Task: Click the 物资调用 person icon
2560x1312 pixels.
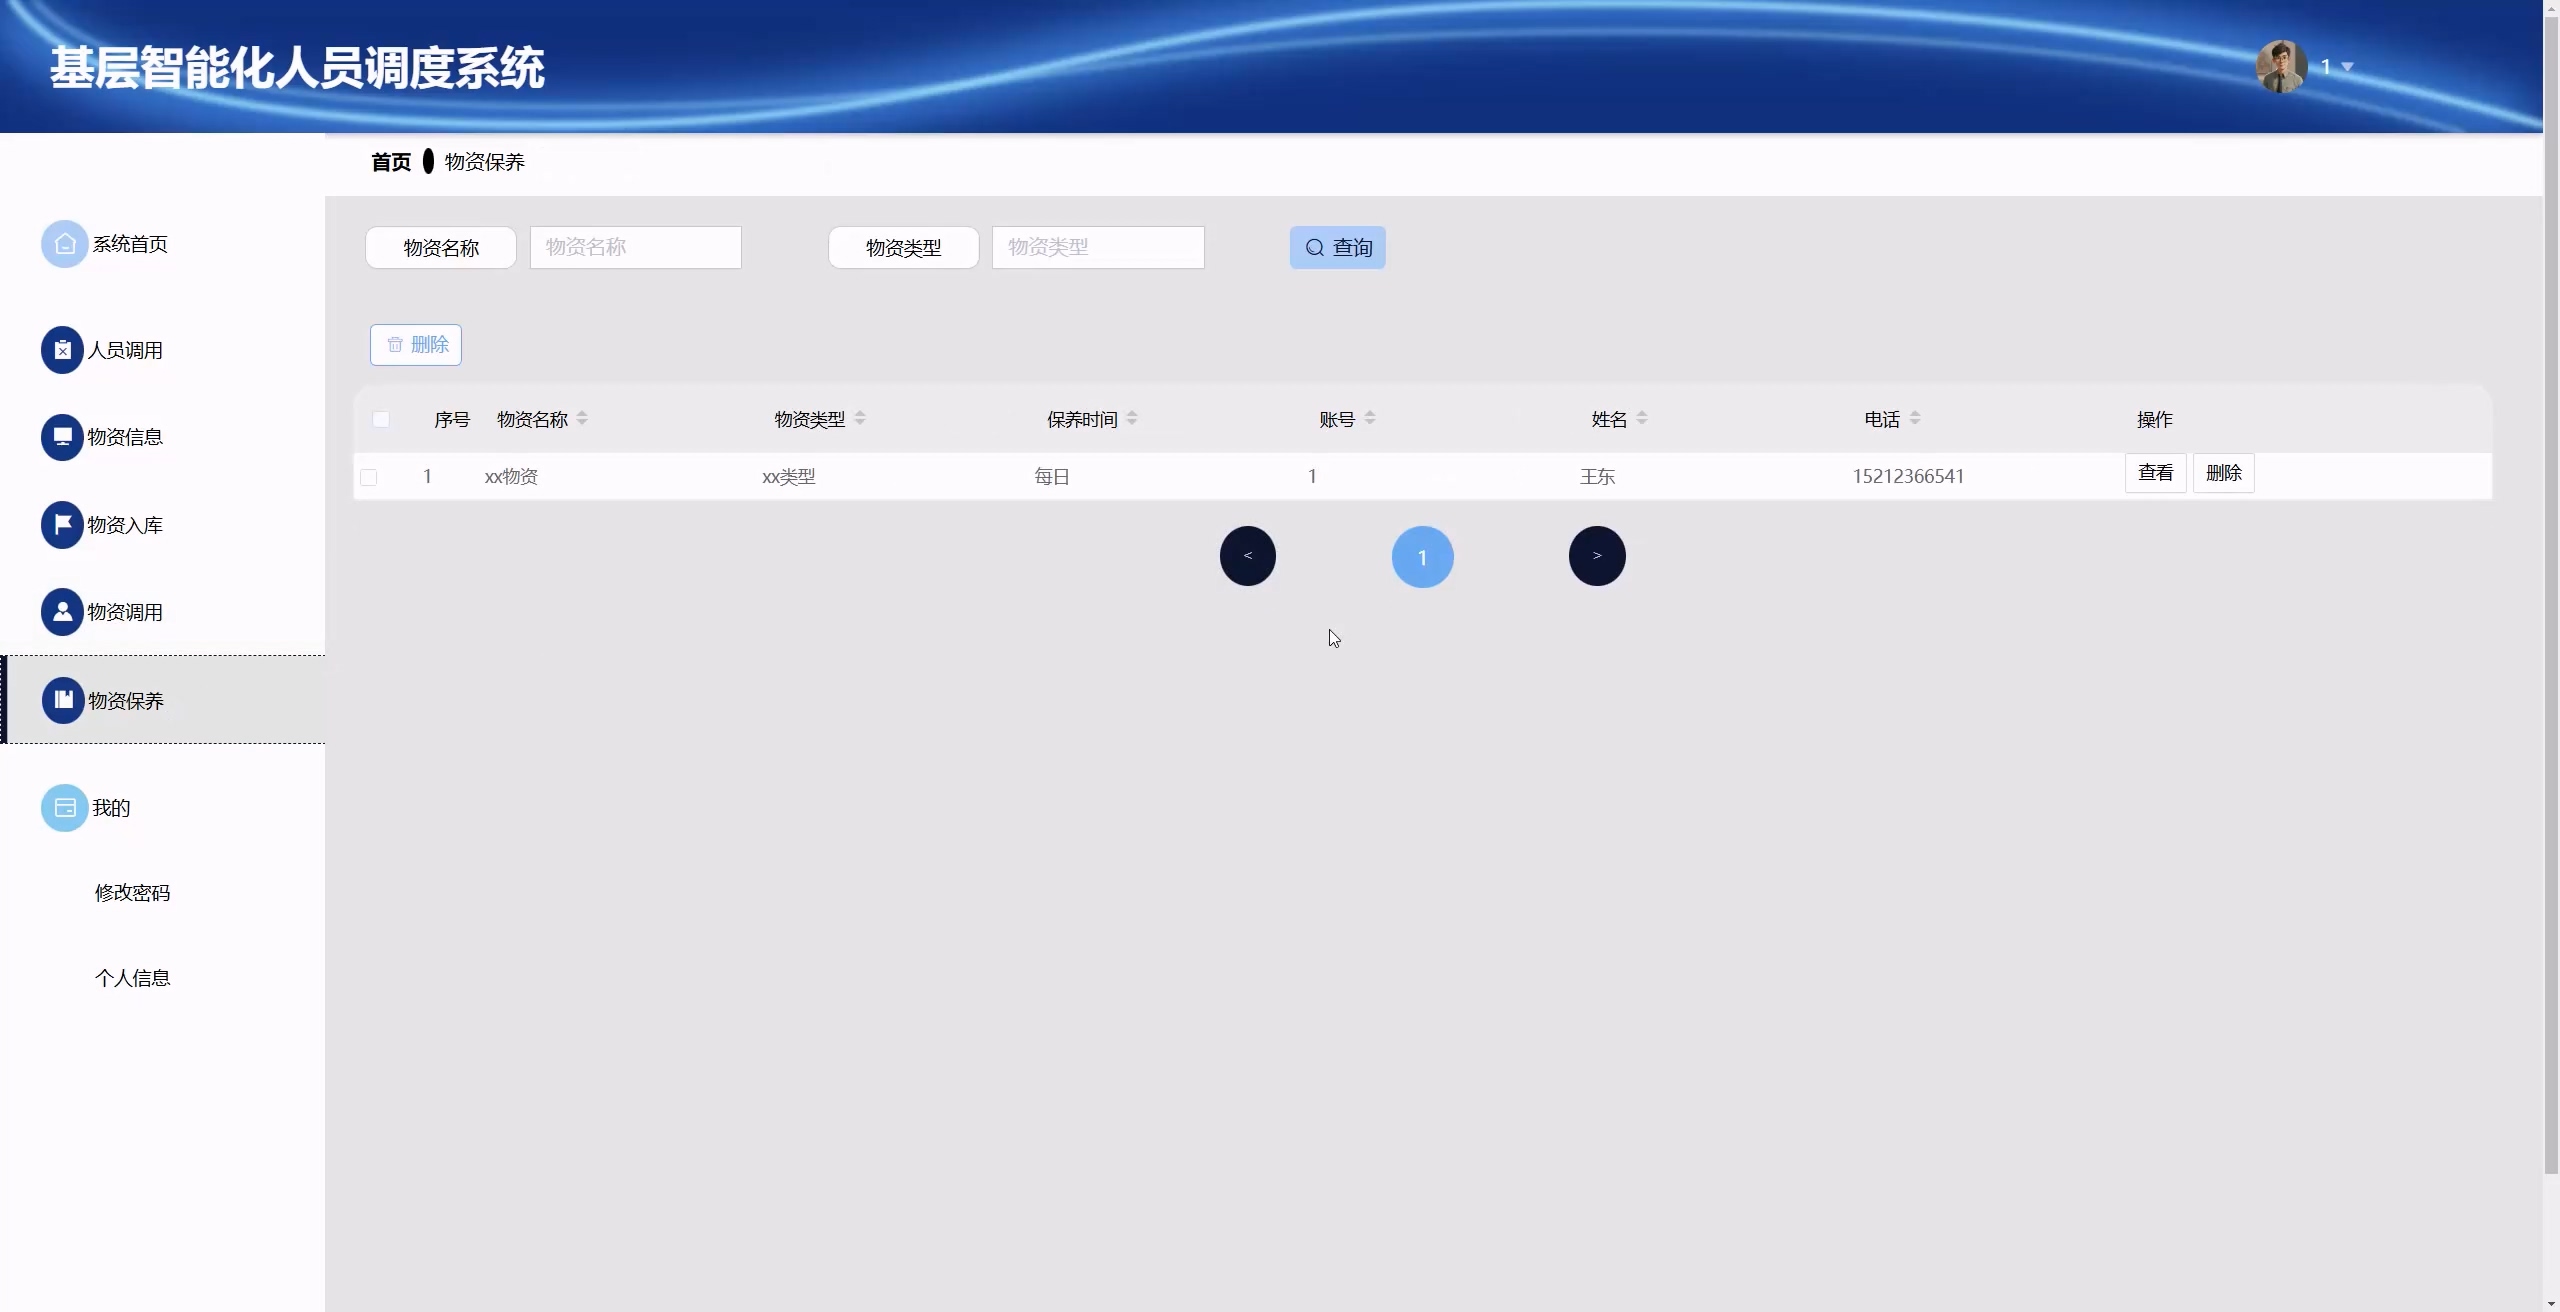Action: coord(62,612)
